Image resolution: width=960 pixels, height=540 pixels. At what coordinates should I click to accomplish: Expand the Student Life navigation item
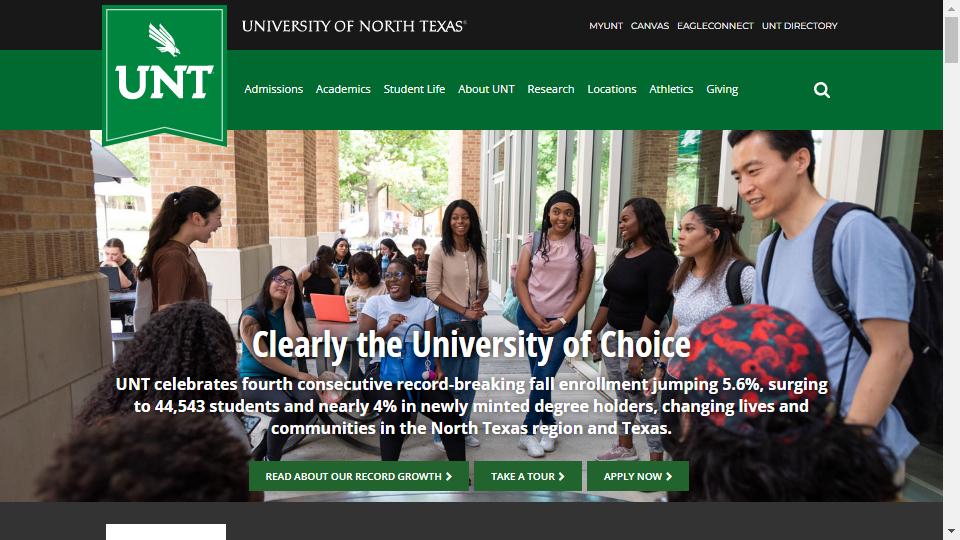(x=414, y=89)
